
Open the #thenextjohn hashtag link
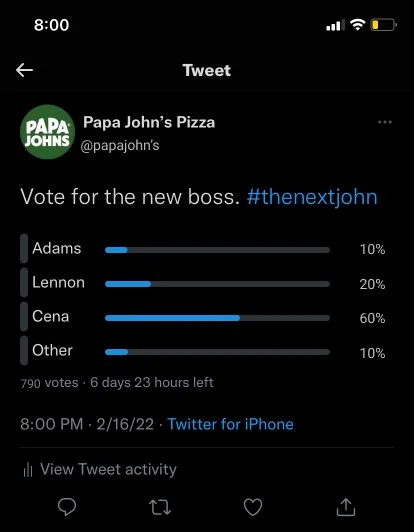click(312, 197)
